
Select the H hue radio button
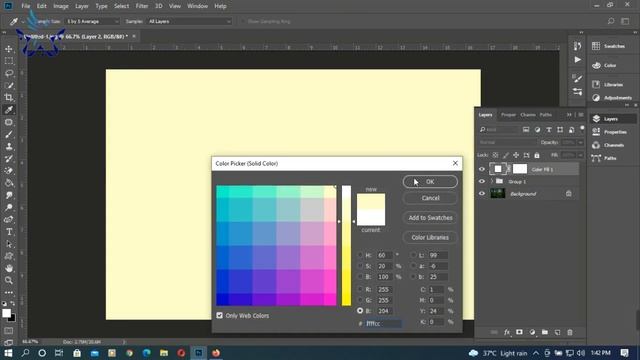[360, 255]
